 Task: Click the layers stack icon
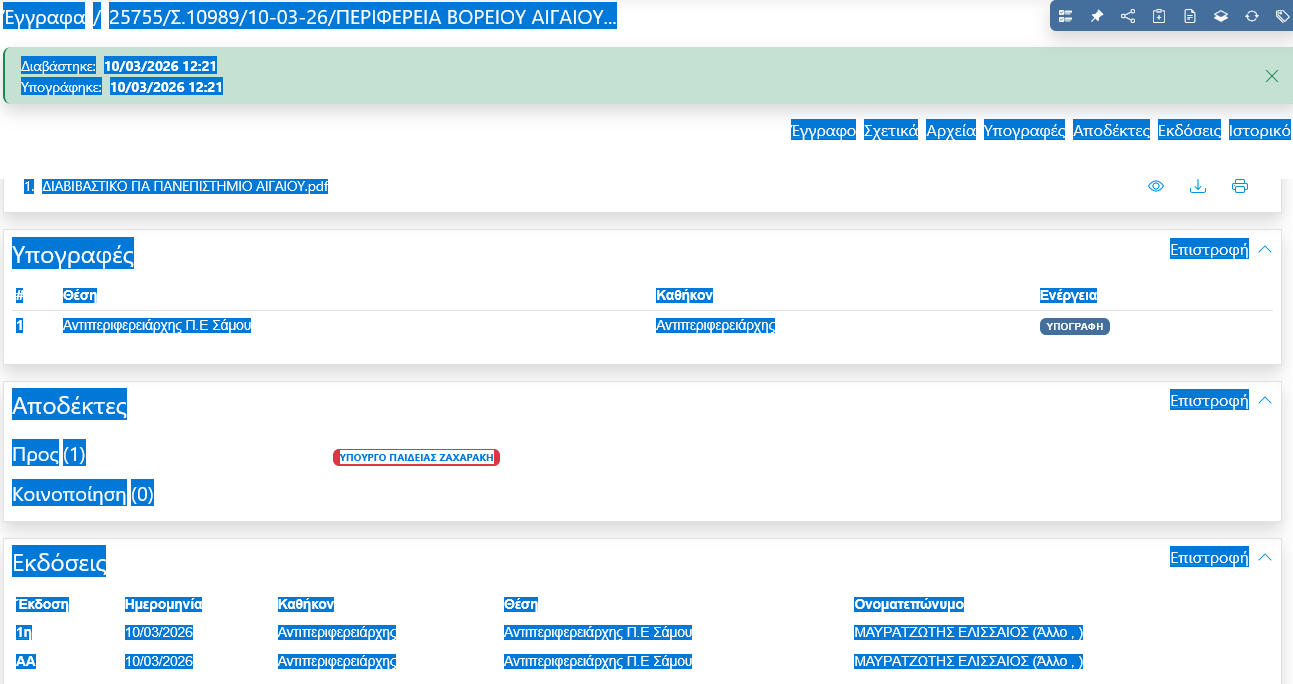[1221, 16]
